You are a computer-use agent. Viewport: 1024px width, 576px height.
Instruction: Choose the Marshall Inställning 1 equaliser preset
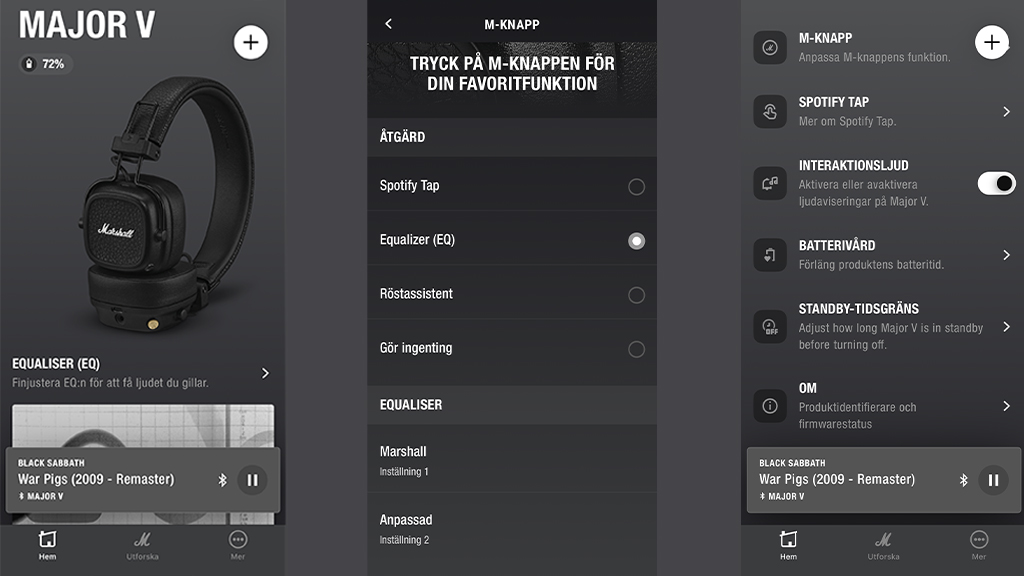click(x=512, y=460)
